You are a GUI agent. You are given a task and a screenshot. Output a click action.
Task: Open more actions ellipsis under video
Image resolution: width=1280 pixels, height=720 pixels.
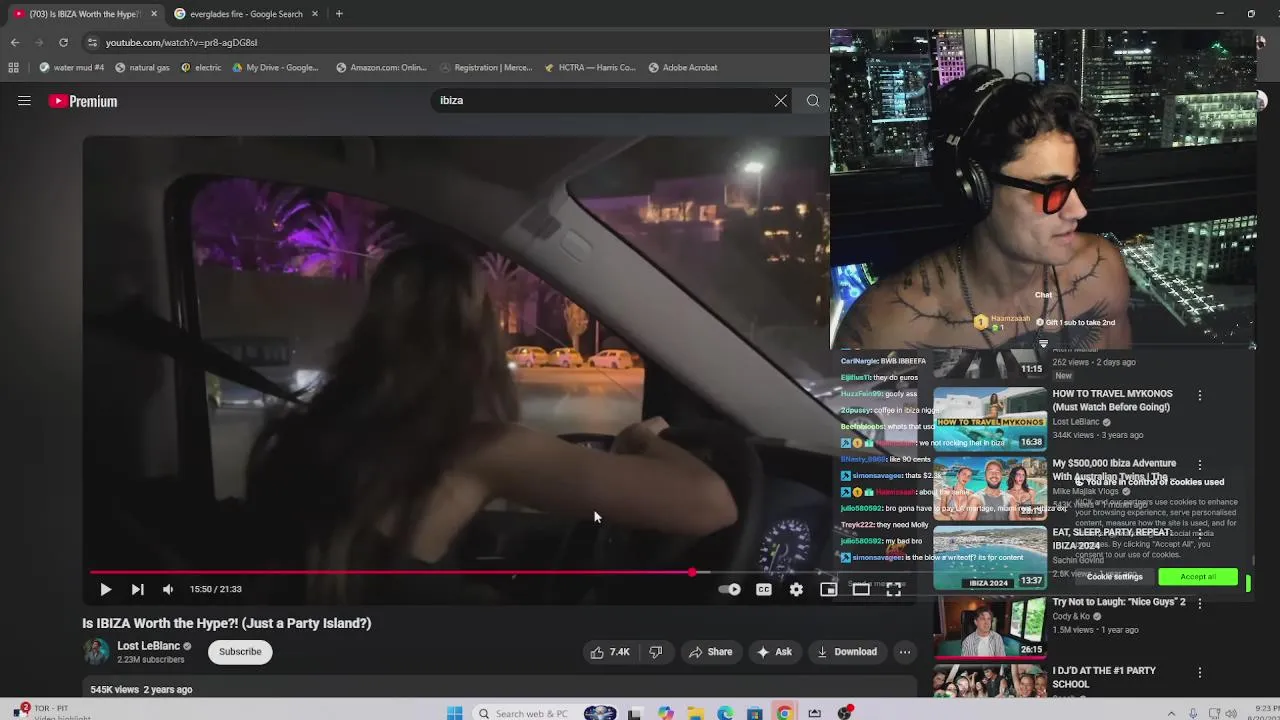click(905, 652)
